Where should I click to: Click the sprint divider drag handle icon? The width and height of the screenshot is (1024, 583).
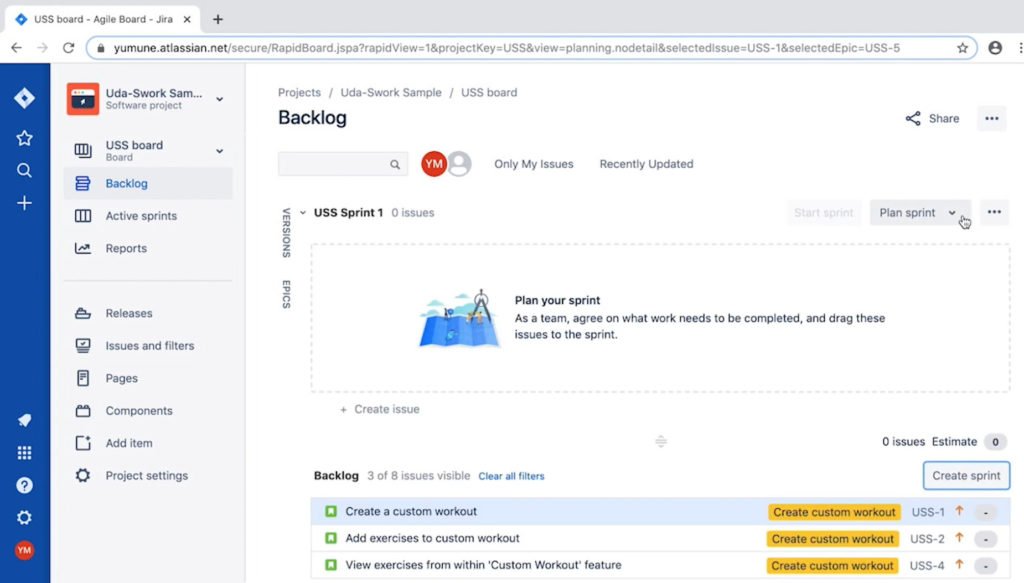661,442
